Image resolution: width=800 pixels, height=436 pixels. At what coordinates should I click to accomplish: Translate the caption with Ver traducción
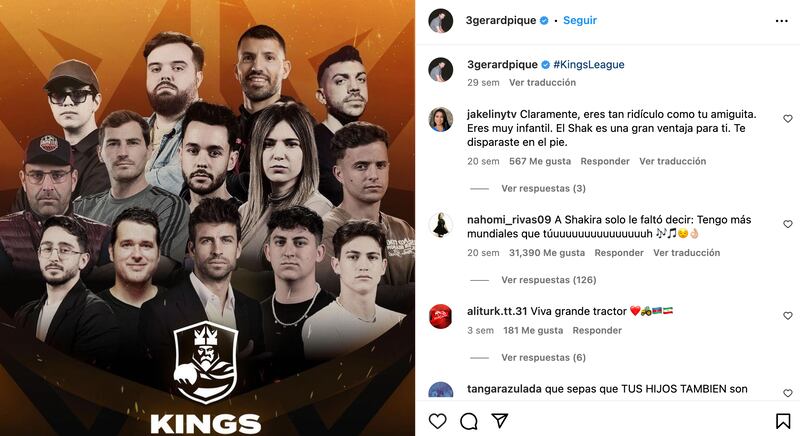542,83
